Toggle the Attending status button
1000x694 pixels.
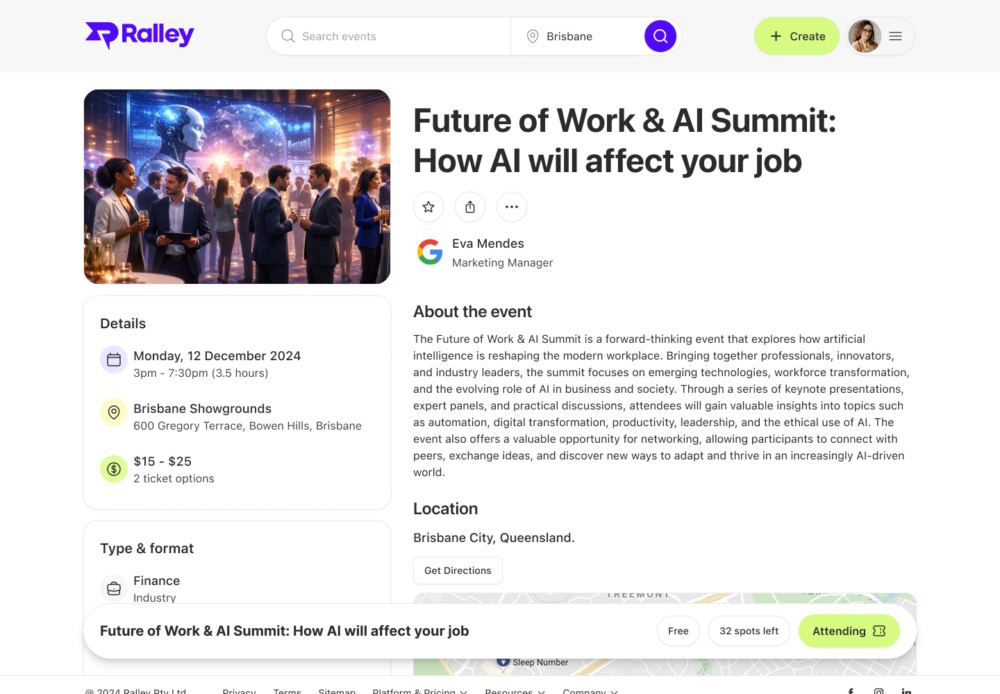click(x=848, y=631)
